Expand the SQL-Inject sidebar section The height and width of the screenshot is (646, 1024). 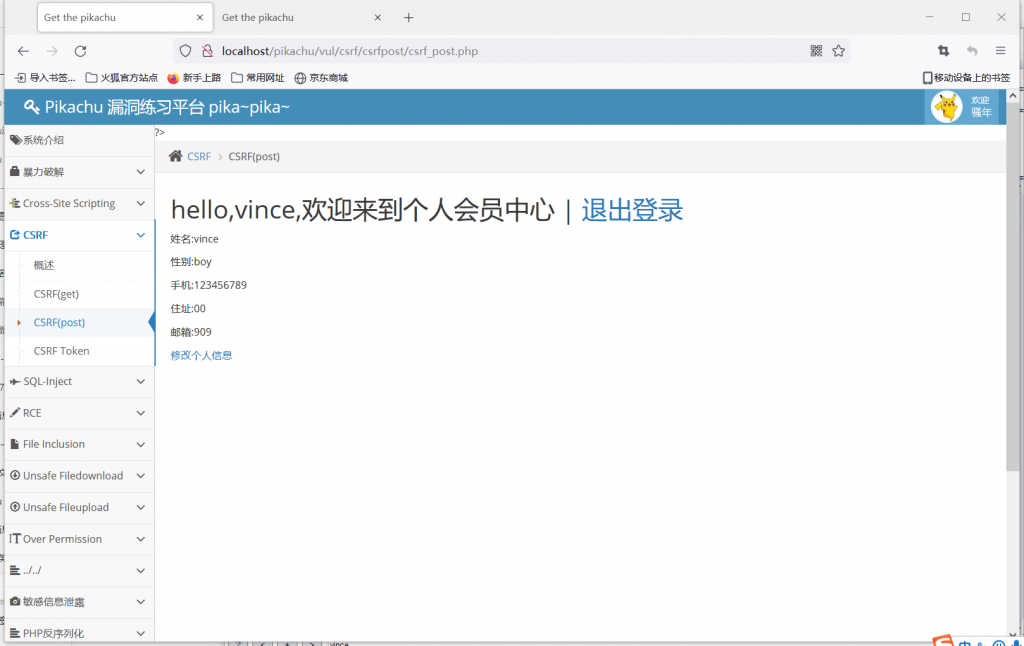coord(78,382)
